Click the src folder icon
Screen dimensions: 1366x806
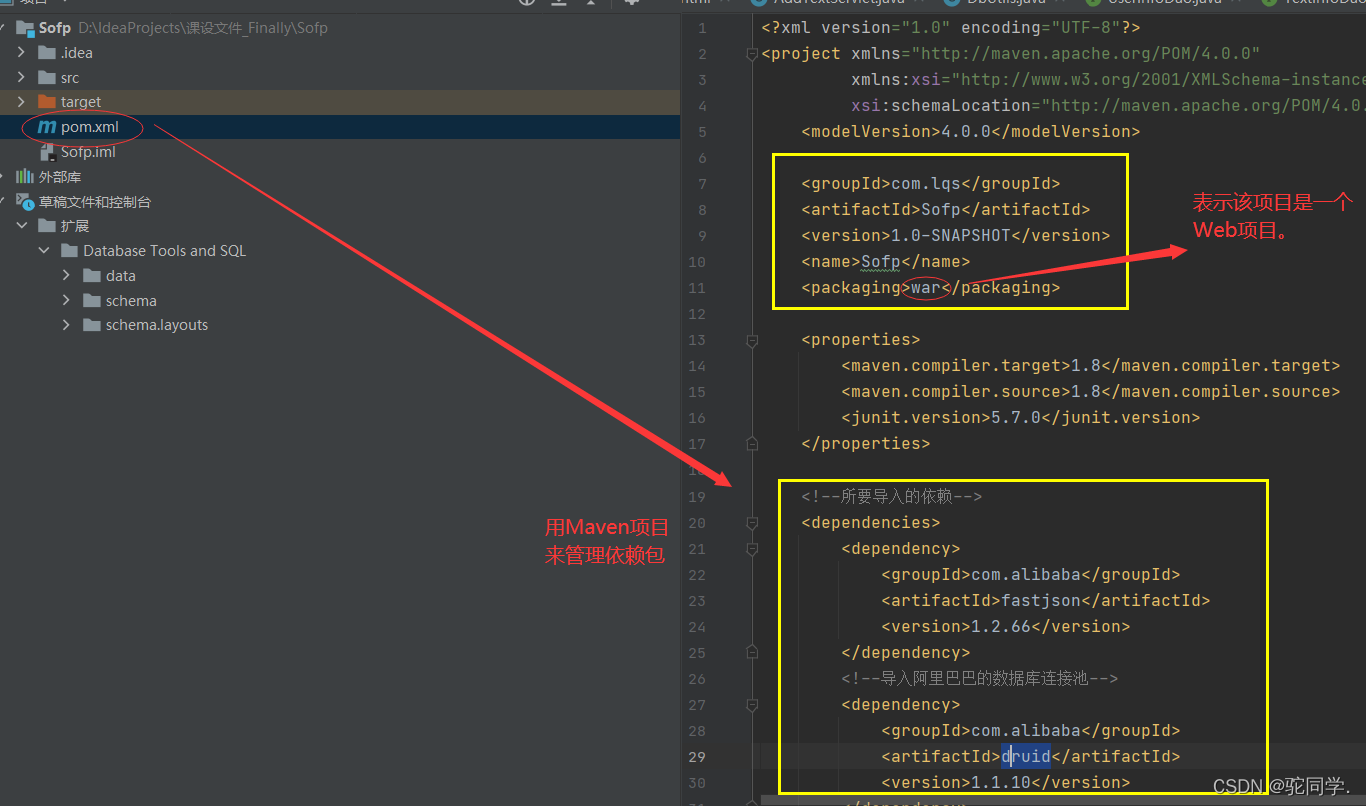coord(47,77)
